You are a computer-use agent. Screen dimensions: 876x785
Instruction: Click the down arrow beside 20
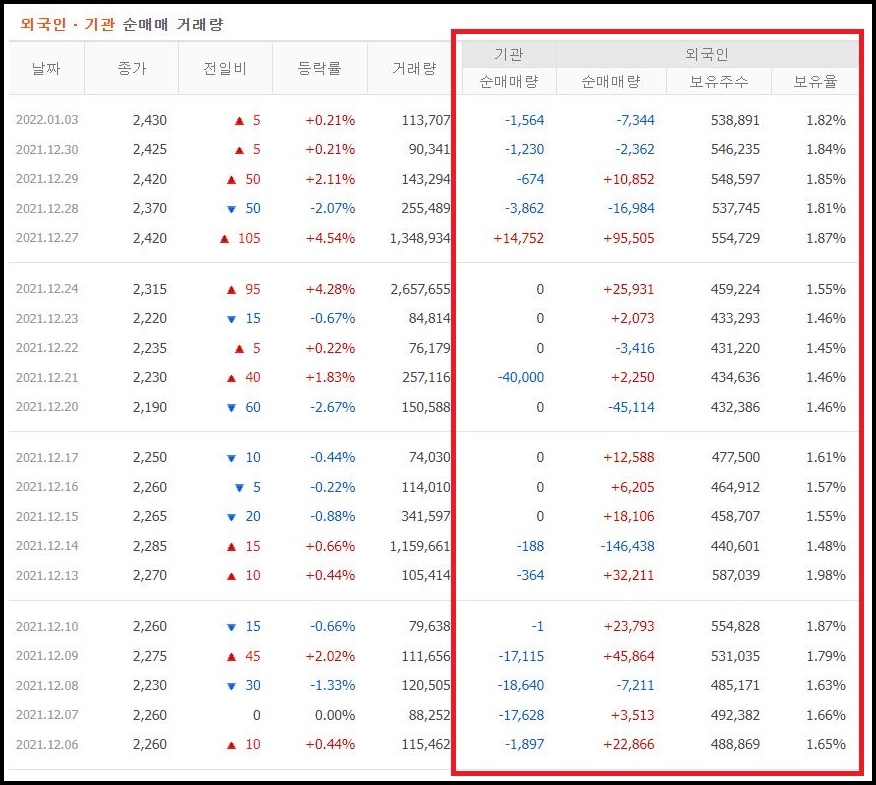[x=231, y=517]
